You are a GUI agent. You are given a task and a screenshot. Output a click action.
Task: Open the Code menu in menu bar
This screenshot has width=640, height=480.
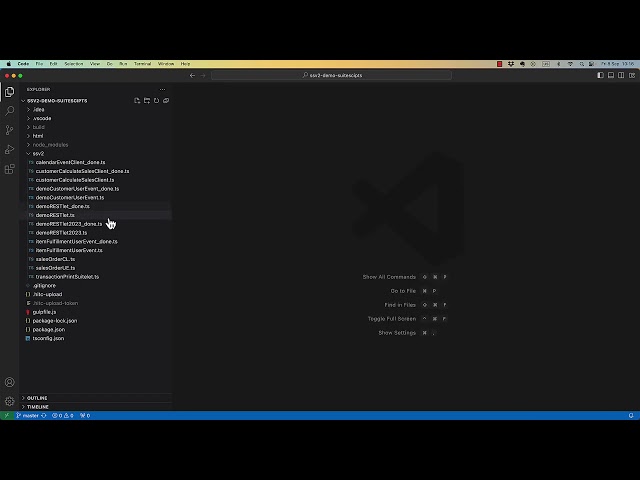23,64
